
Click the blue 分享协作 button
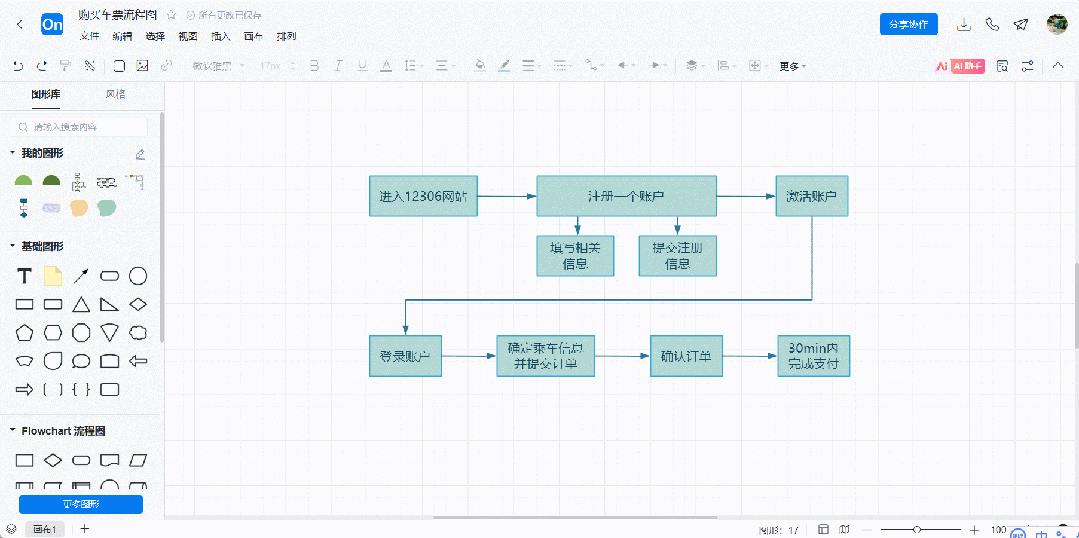(x=908, y=24)
